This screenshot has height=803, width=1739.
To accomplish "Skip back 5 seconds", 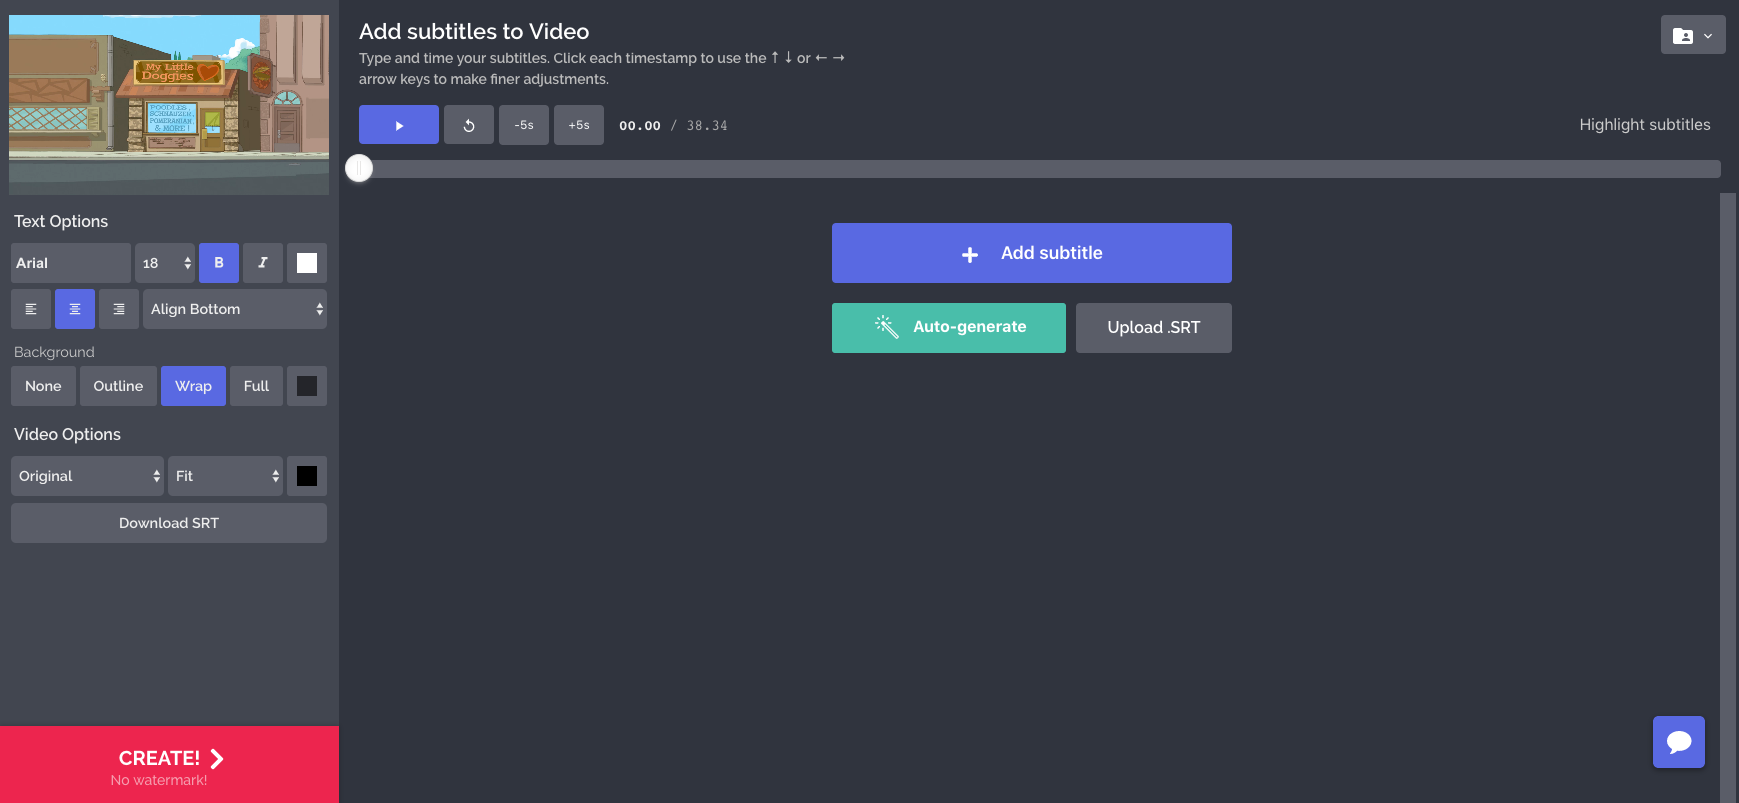I will tap(523, 125).
